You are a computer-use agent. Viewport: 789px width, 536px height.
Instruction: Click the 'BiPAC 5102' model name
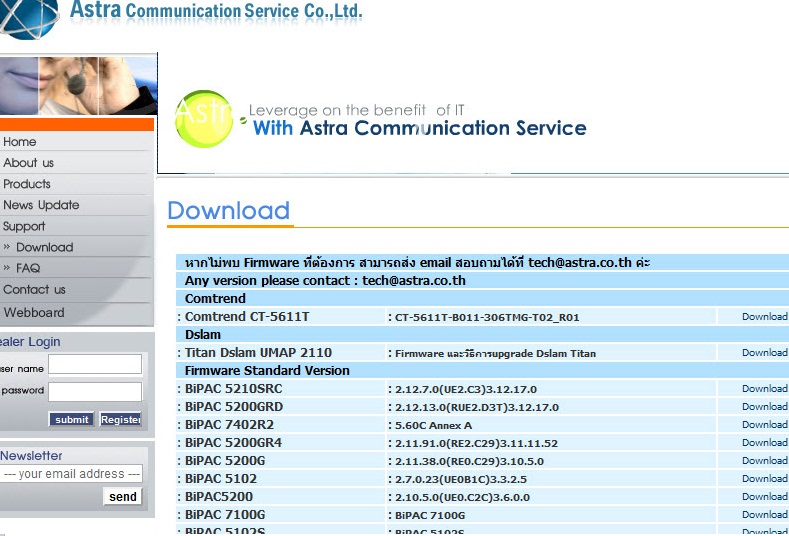click(221, 479)
